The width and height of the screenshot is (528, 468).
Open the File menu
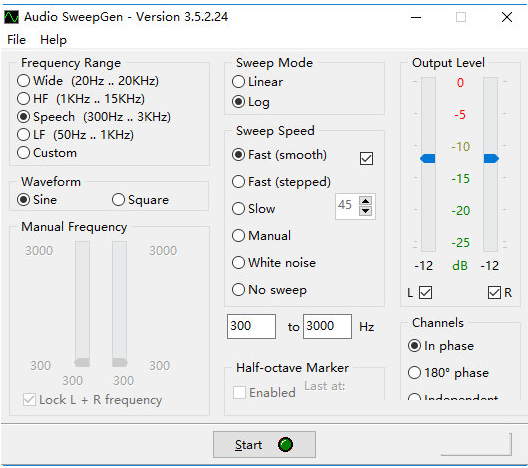pos(16,40)
